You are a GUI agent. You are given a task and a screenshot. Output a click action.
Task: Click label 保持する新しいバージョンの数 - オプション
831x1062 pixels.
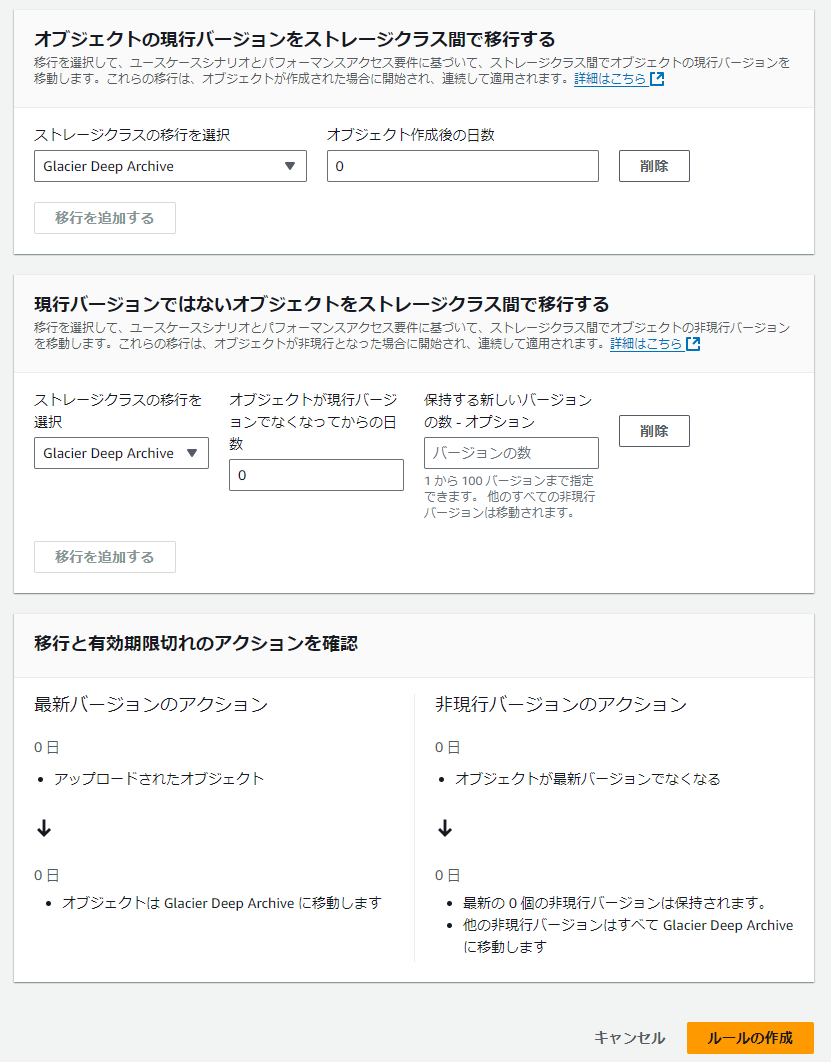[x=508, y=410]
